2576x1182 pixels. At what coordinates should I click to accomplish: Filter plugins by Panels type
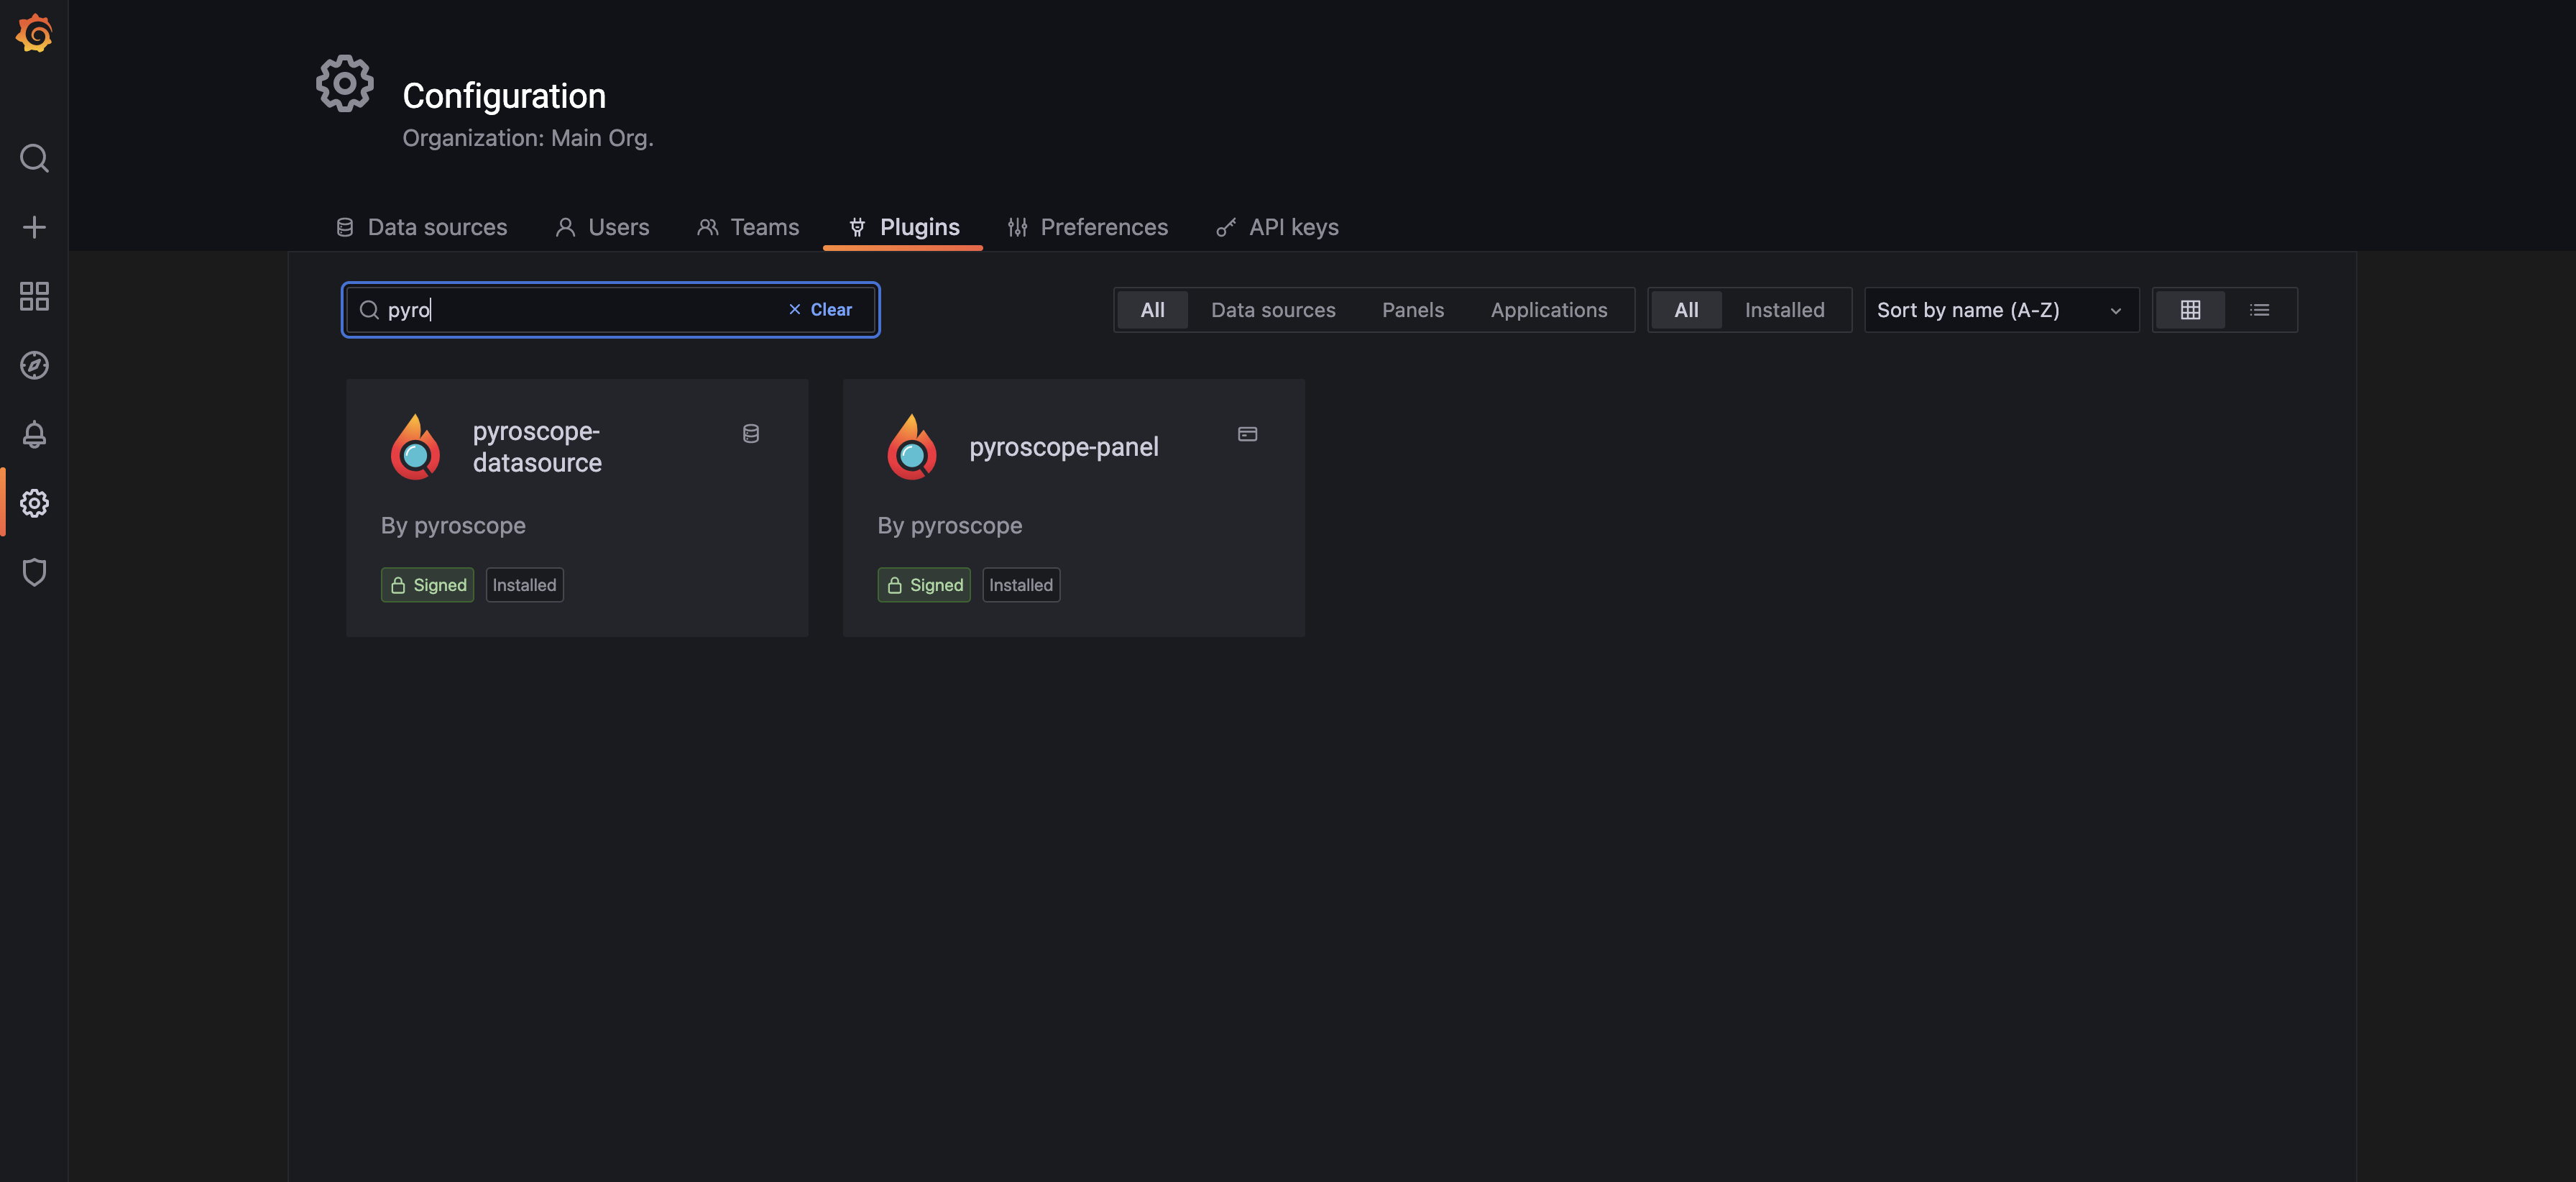1412,310
